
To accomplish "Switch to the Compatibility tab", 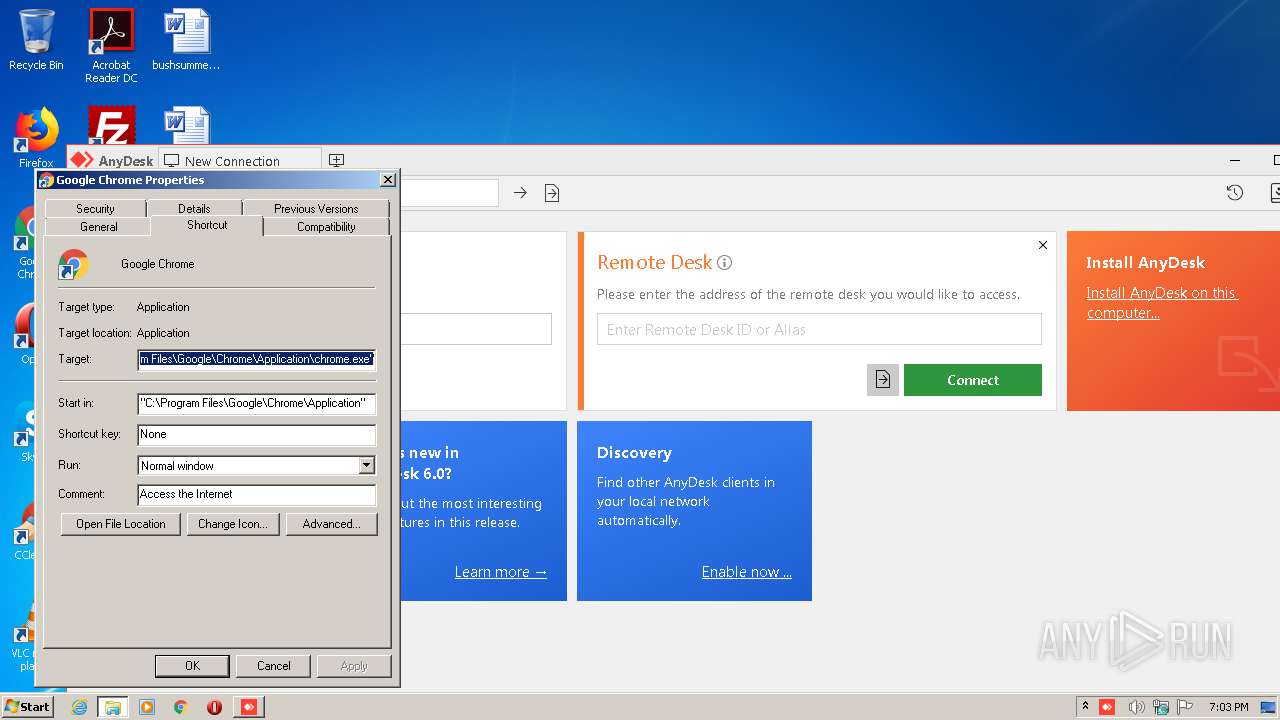I will [326, 227].
